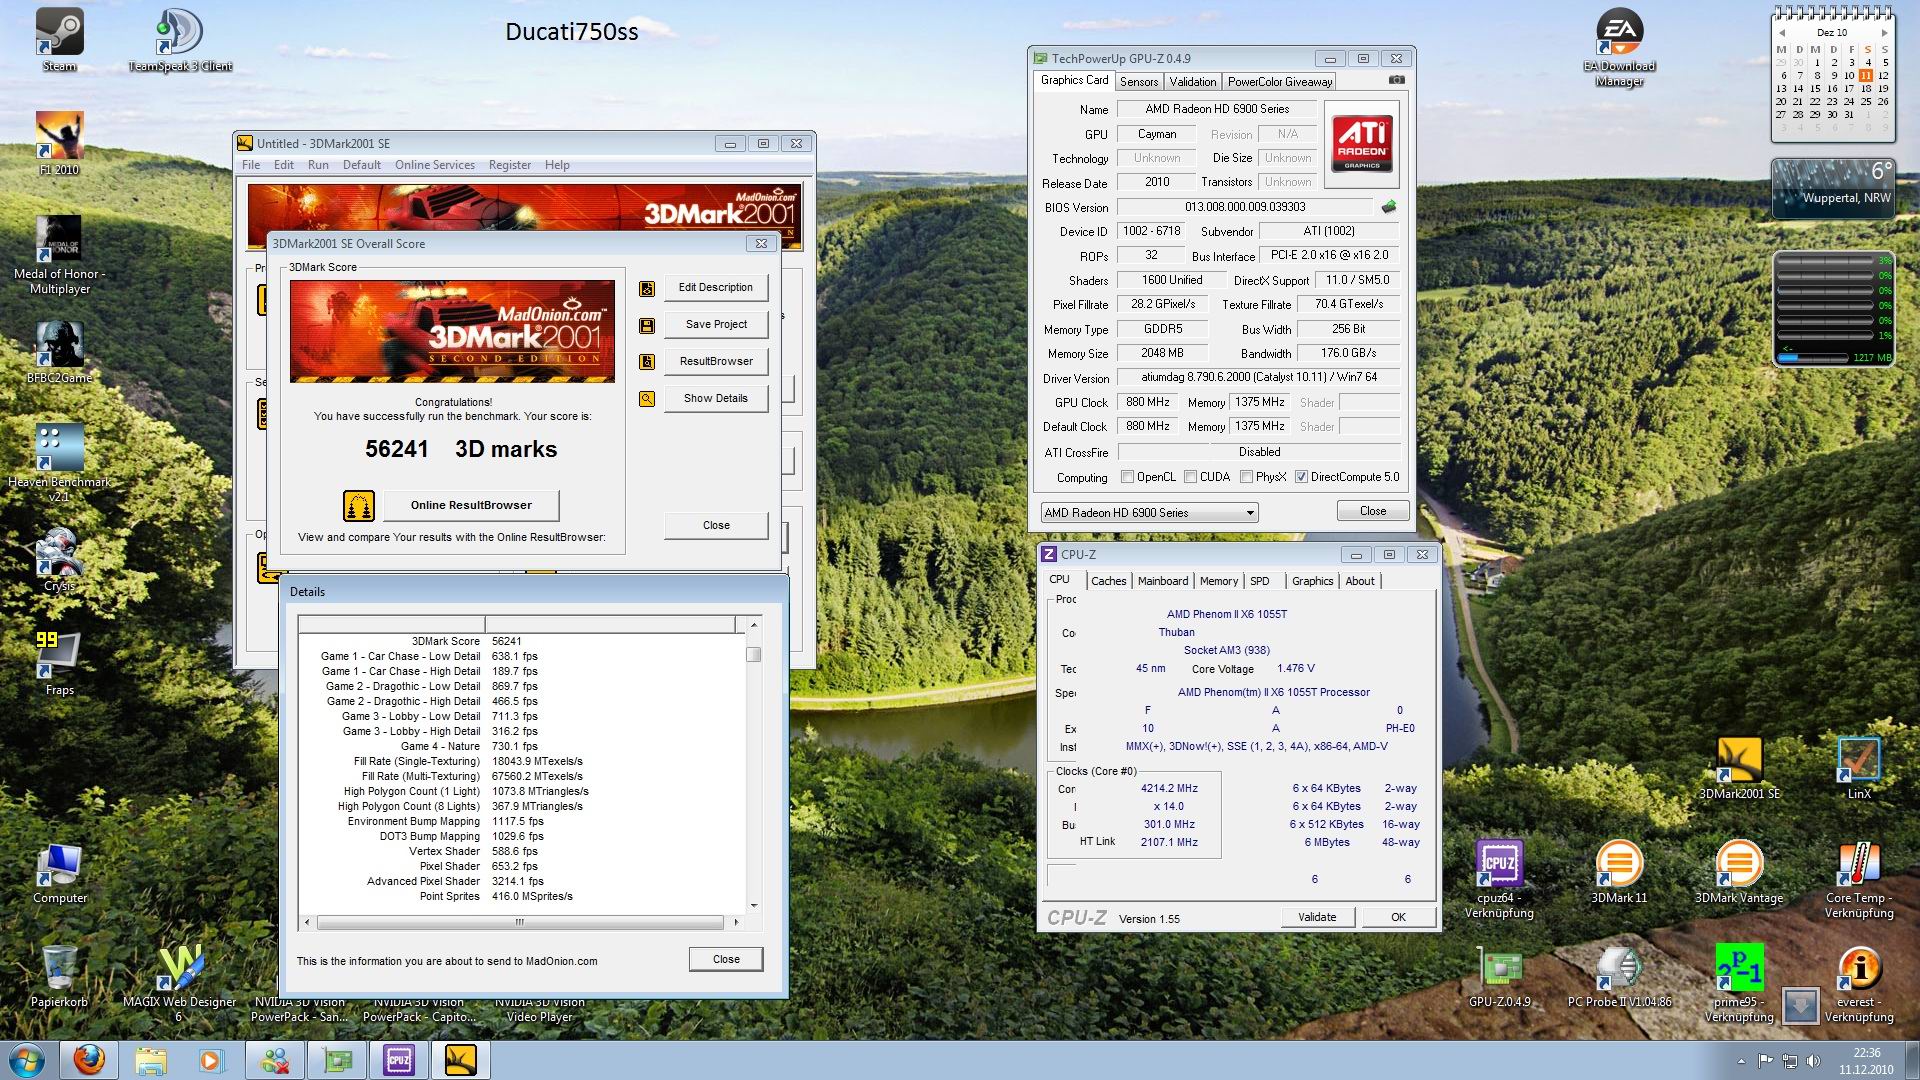Click the BIOS version save chip icon
Image resolution: width=1920 pixels, height=1080 pixels.
1388,207
